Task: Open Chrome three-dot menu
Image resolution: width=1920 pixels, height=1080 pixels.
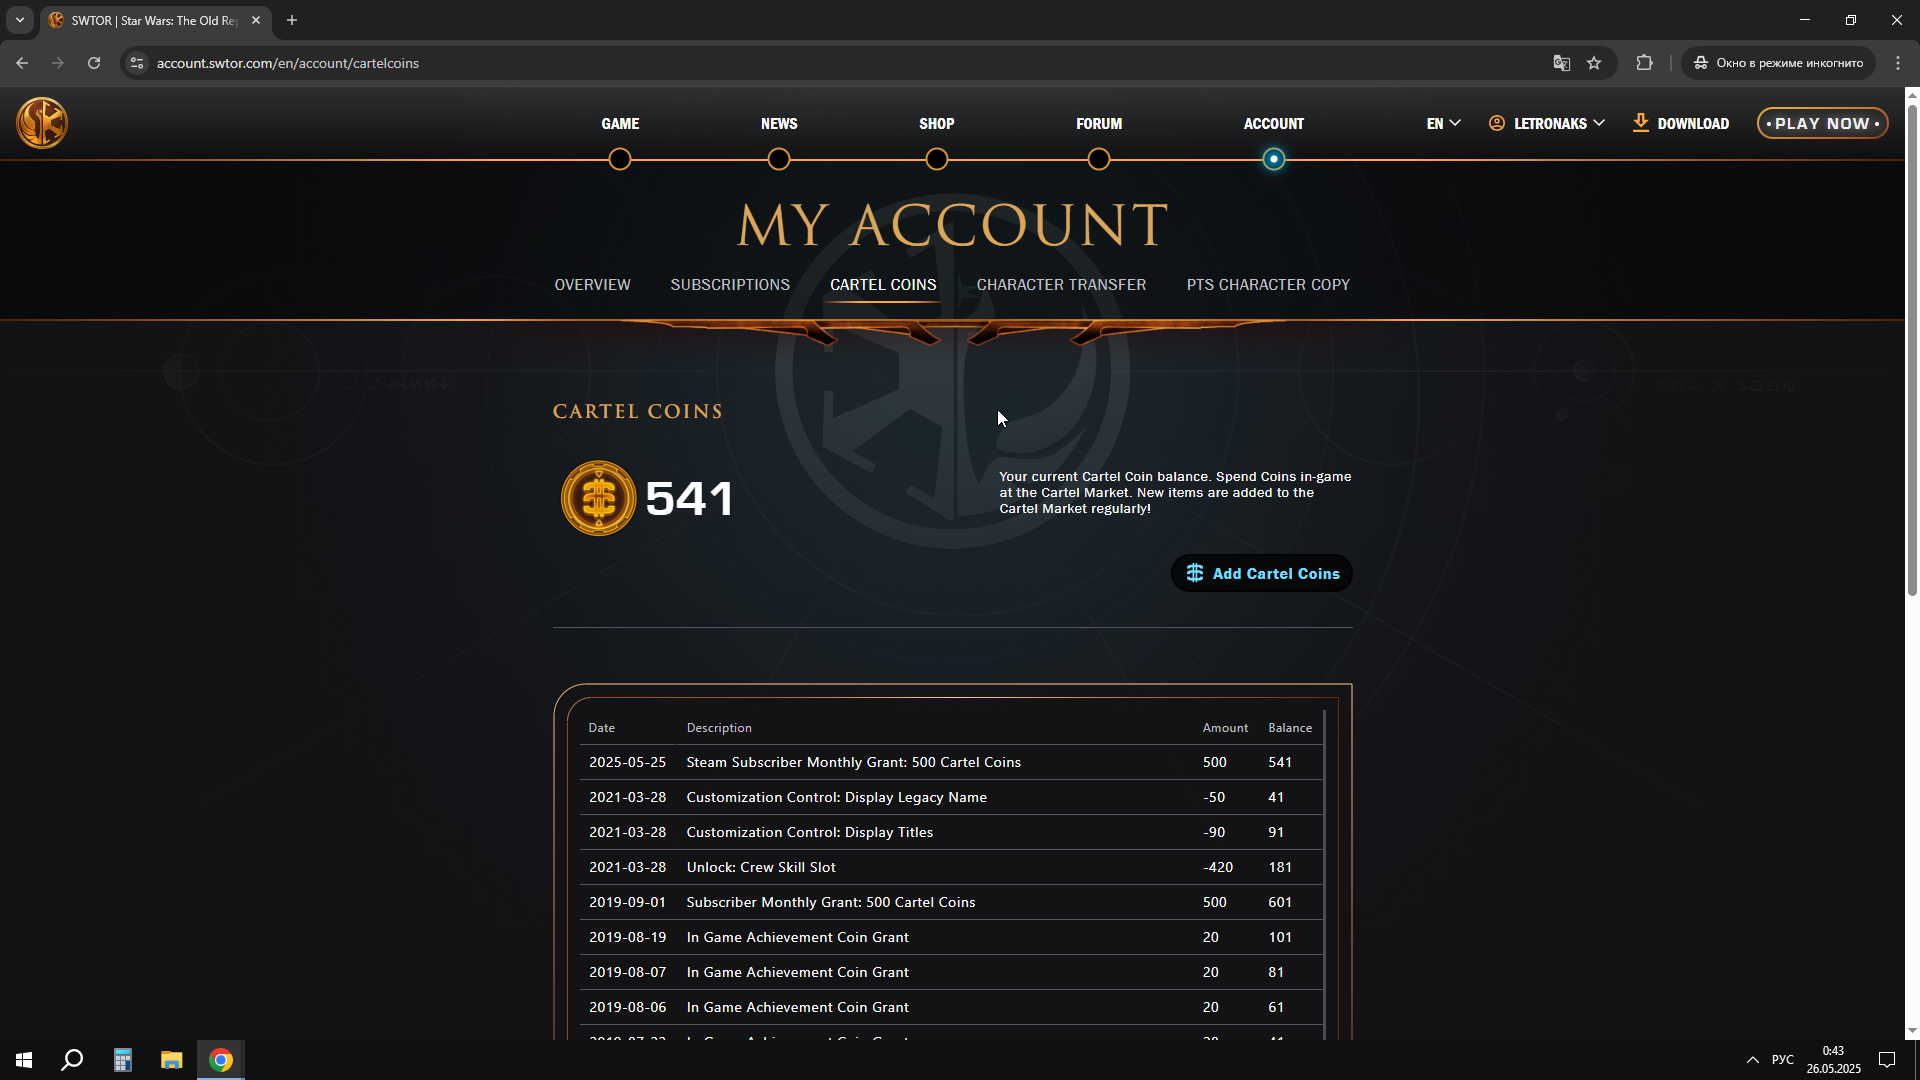Action: tap(1898, 63)
